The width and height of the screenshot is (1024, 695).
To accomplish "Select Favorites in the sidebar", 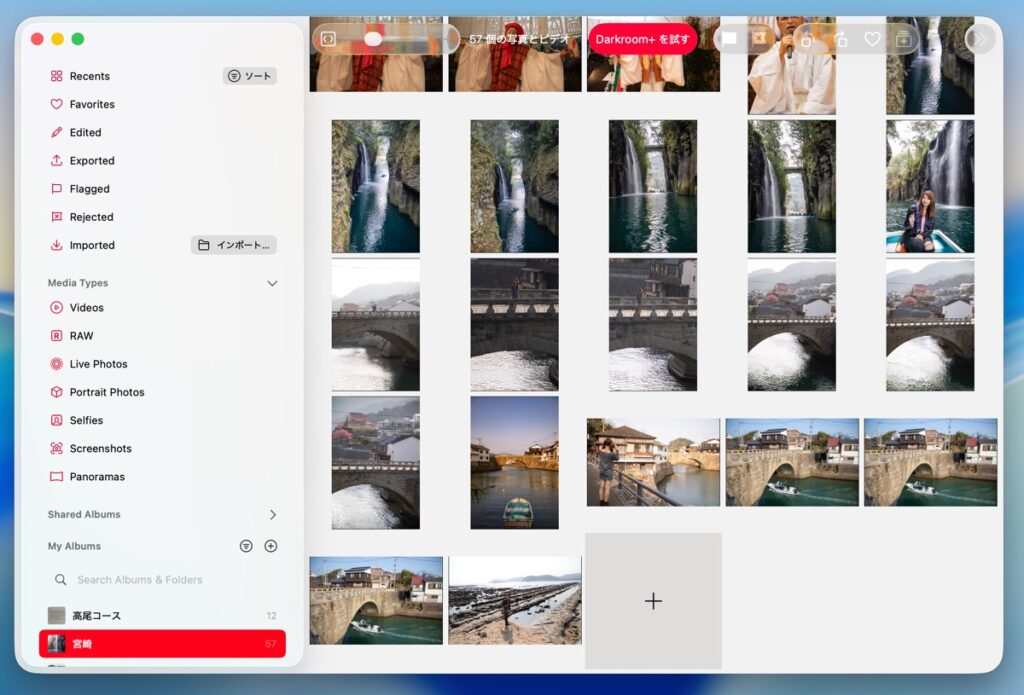I will coord(92,104).
